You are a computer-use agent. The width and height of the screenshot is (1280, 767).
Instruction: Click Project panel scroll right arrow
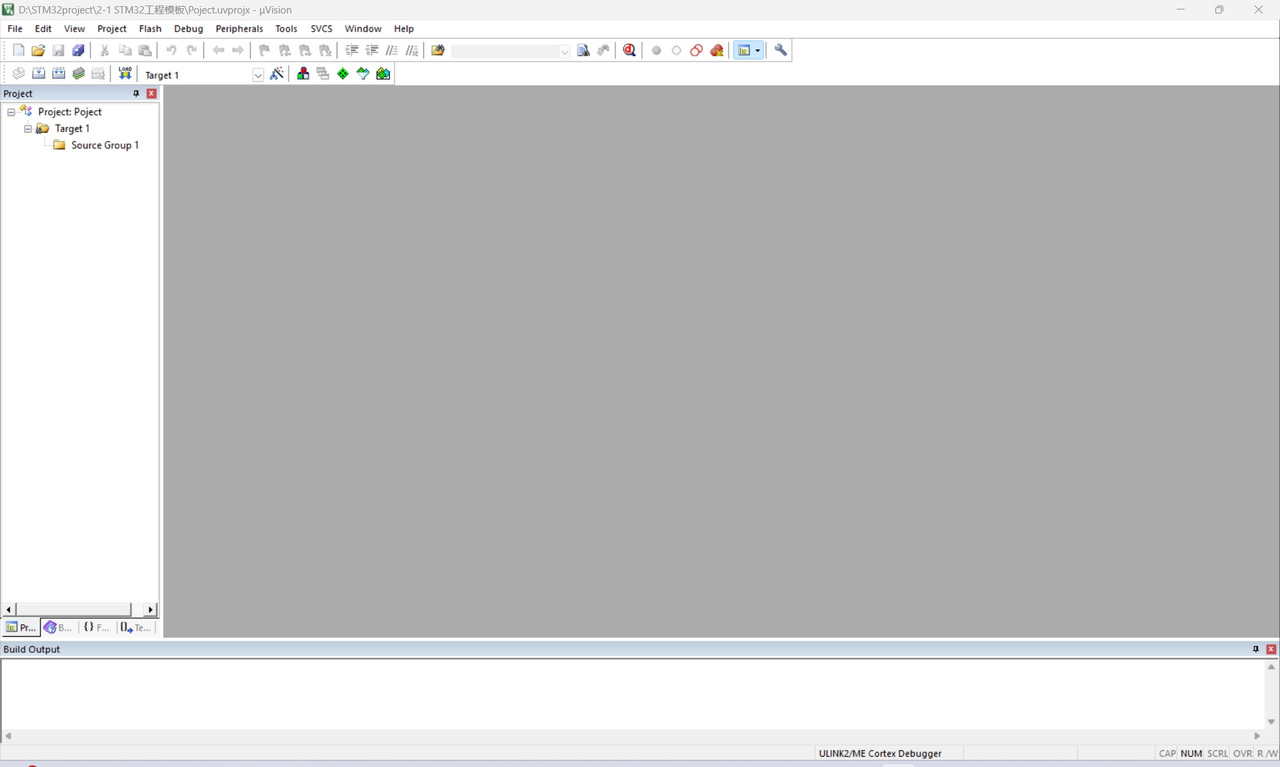tap(151, 609)
